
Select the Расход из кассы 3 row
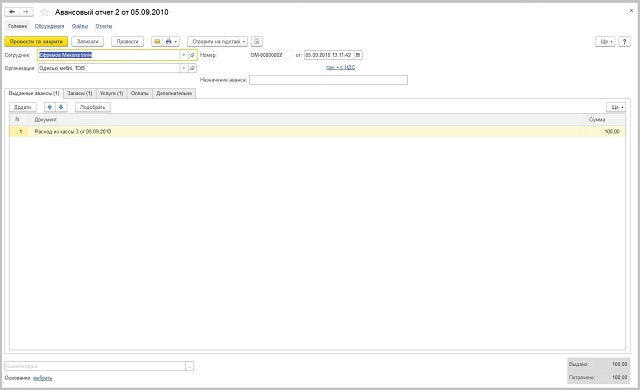click(317, 132)
